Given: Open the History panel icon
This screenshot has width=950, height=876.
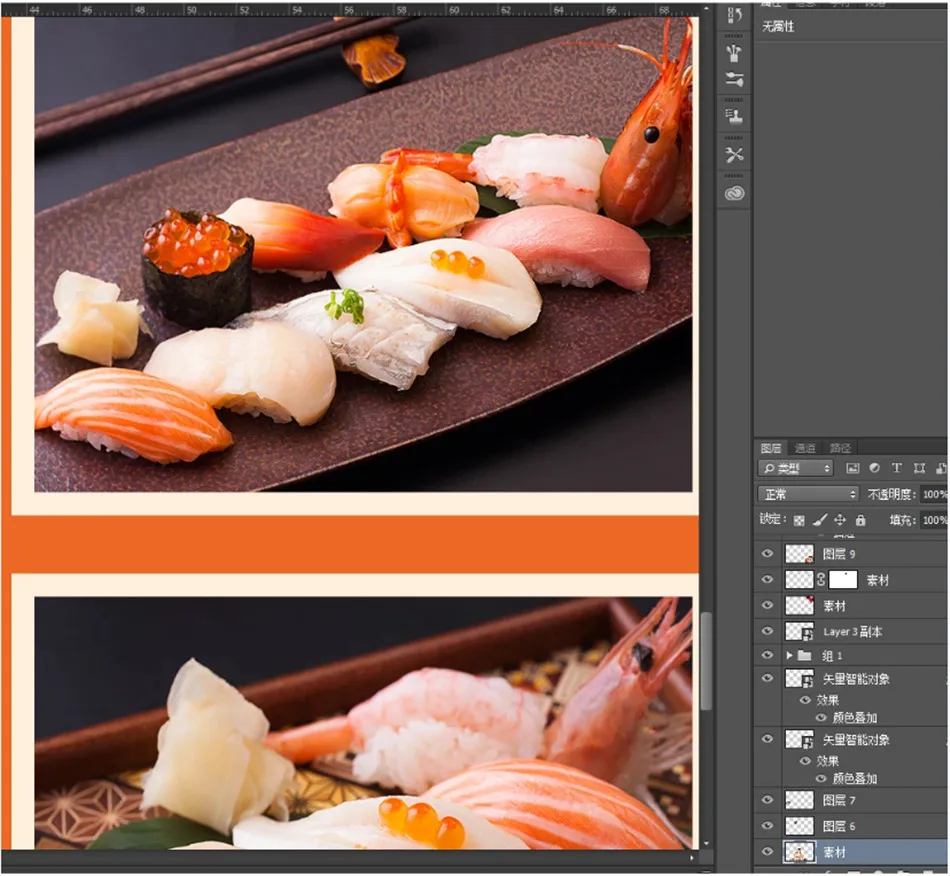Looking at the screenshot, I should (x=734, y=15).
